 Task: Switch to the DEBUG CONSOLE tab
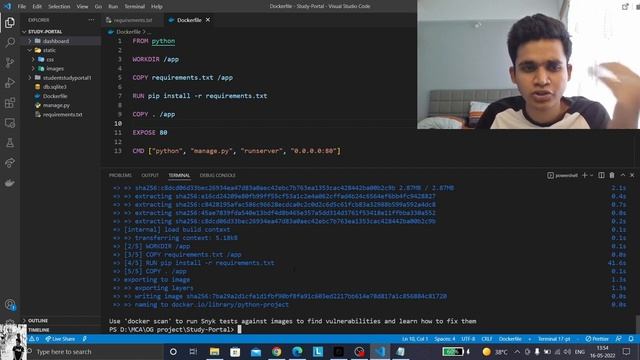pos(218,175)
